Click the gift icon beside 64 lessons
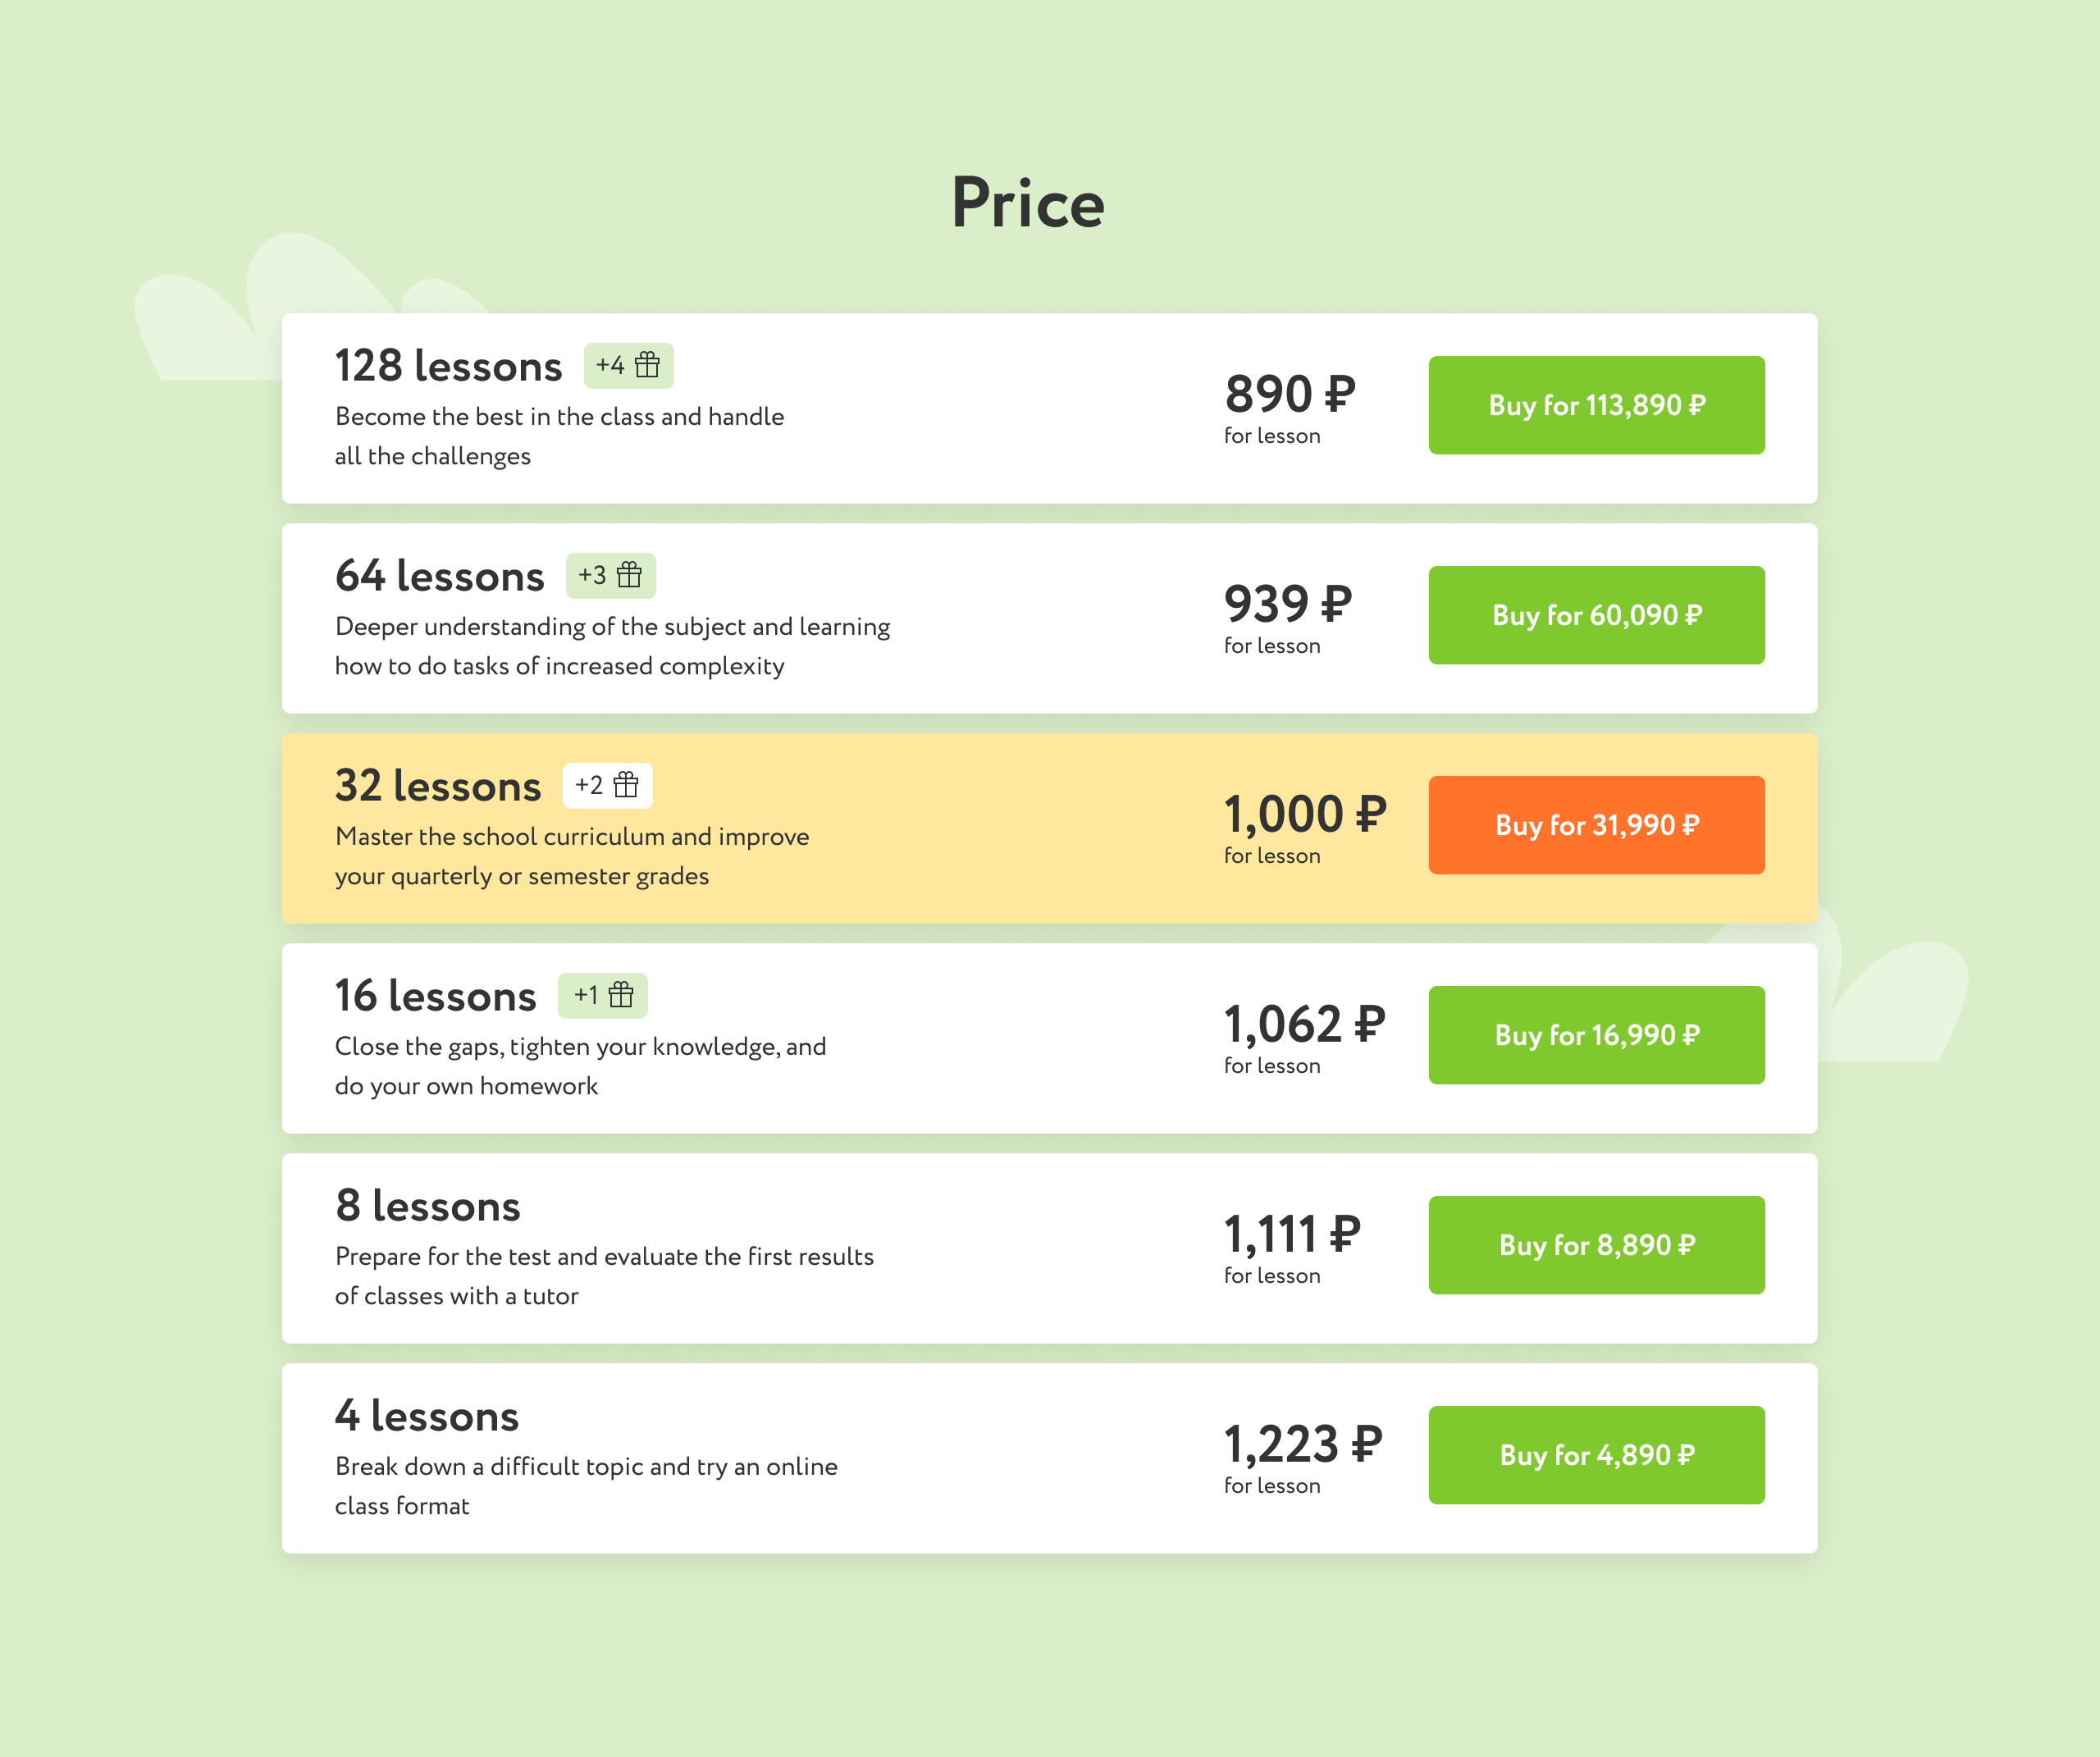 pos(629,575)
